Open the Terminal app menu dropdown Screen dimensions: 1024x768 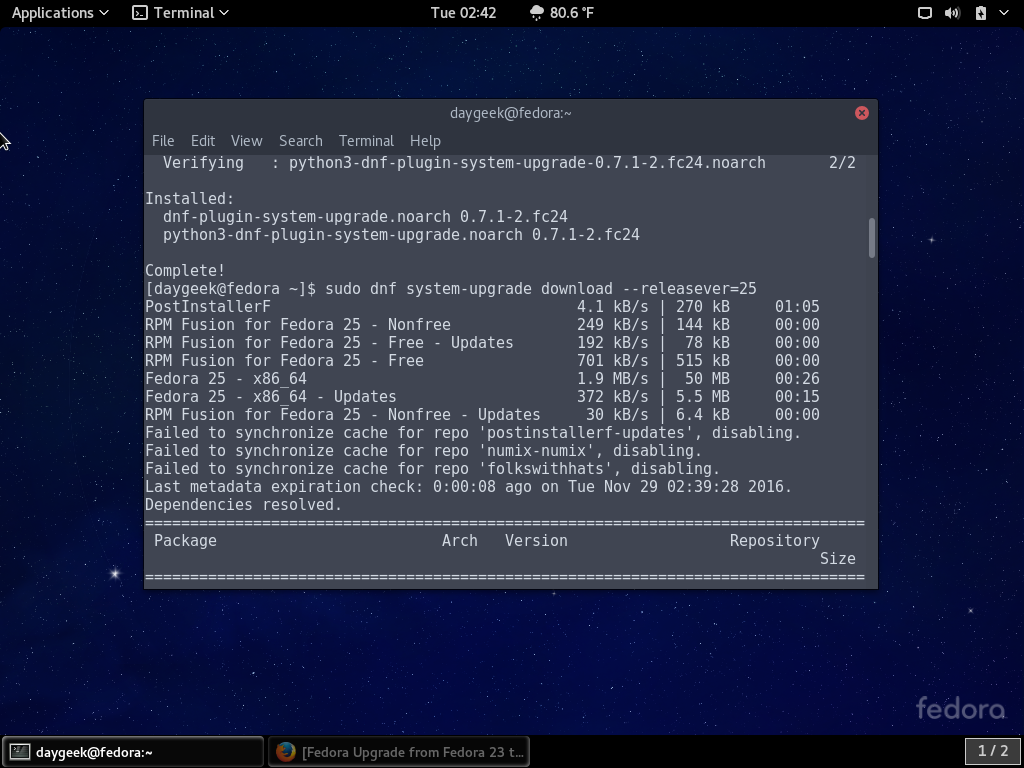185,13
